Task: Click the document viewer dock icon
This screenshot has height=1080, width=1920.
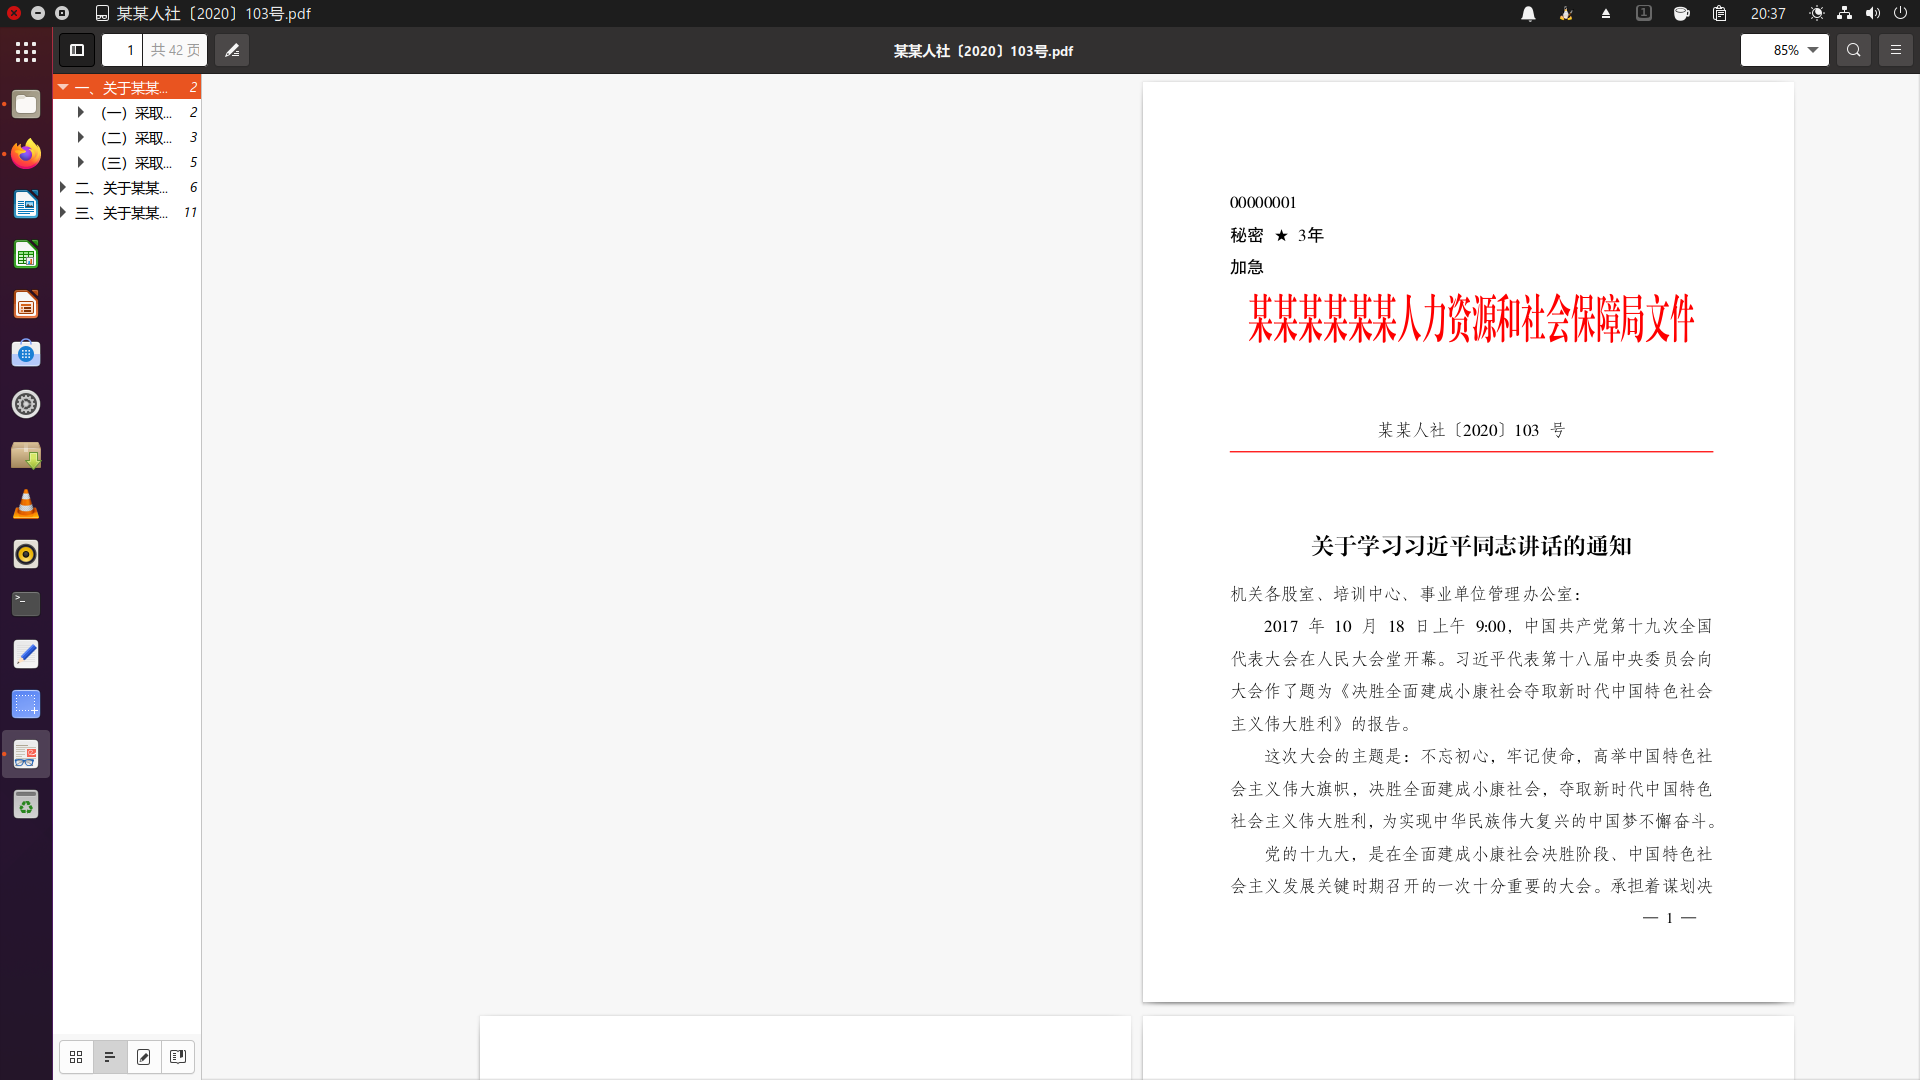Action: [26, 754]
